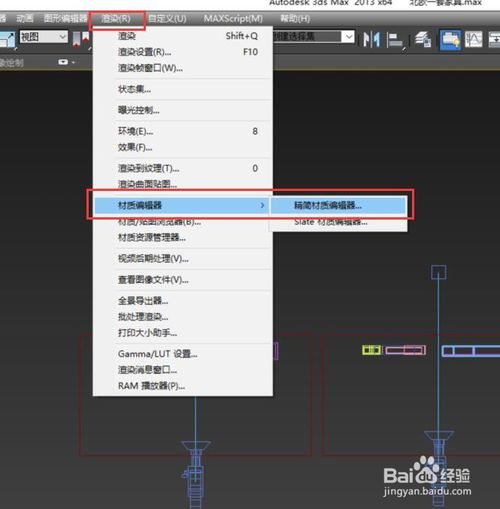Open 视频后期处理(V)... menu item
The image size is (500, 509).
click(183, 259)
